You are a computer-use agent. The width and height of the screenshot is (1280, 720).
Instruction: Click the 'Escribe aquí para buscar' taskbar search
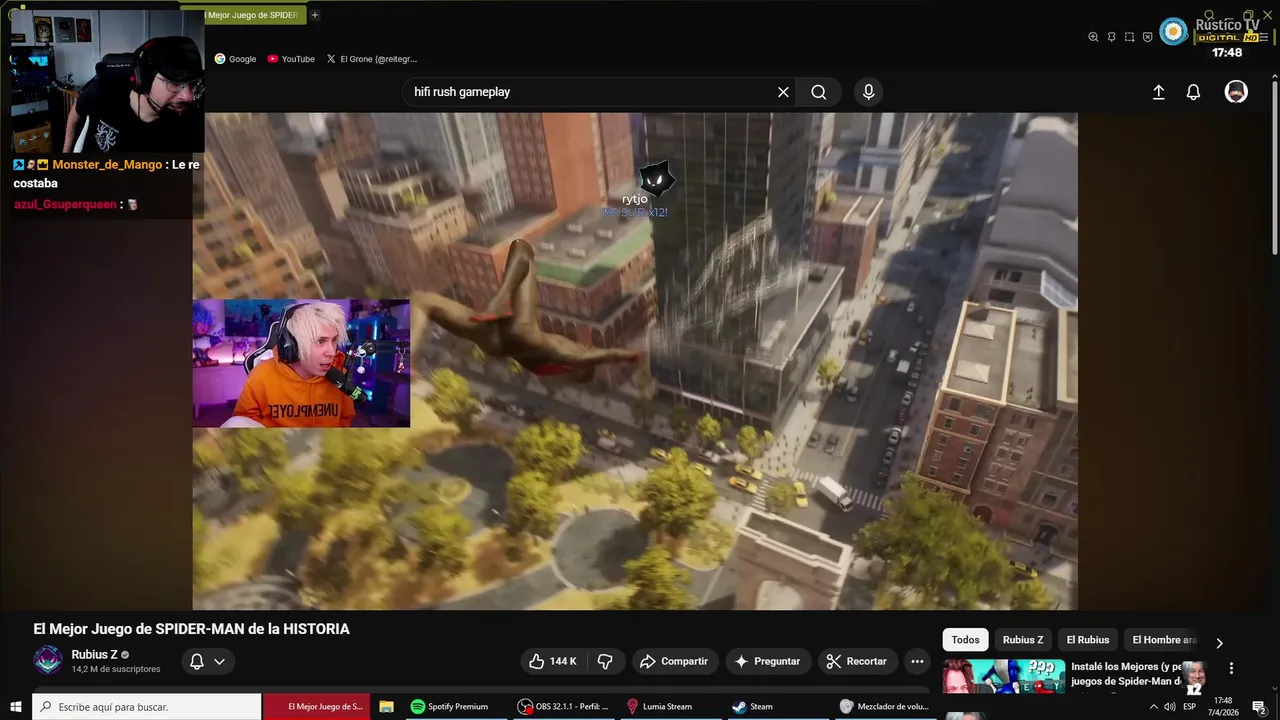point(146,706)
